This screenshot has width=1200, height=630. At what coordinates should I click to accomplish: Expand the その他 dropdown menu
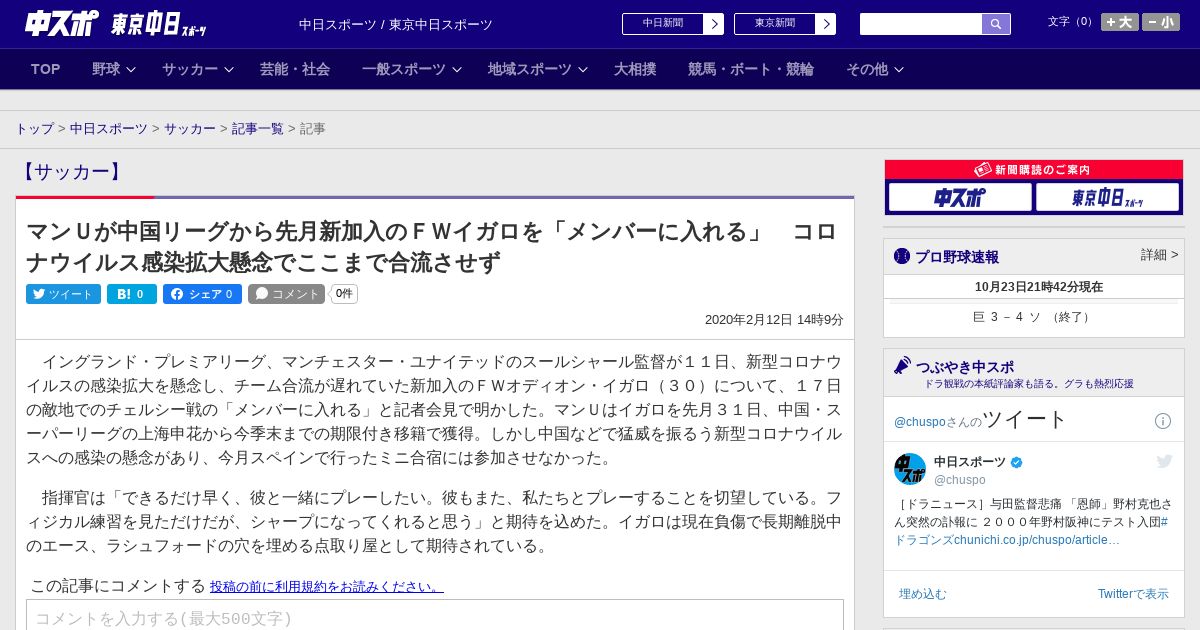[x=874, y=69]
